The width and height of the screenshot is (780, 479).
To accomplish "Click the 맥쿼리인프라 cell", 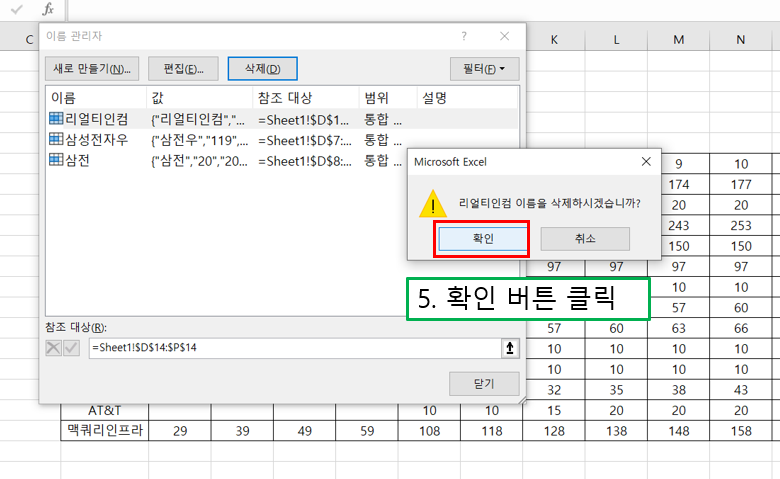I will [x=104, y=431].
